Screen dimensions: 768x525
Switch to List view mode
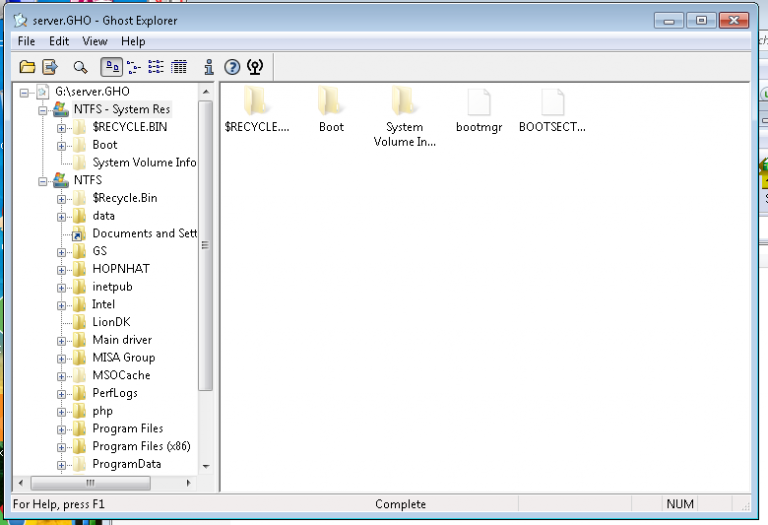[156, 67]
